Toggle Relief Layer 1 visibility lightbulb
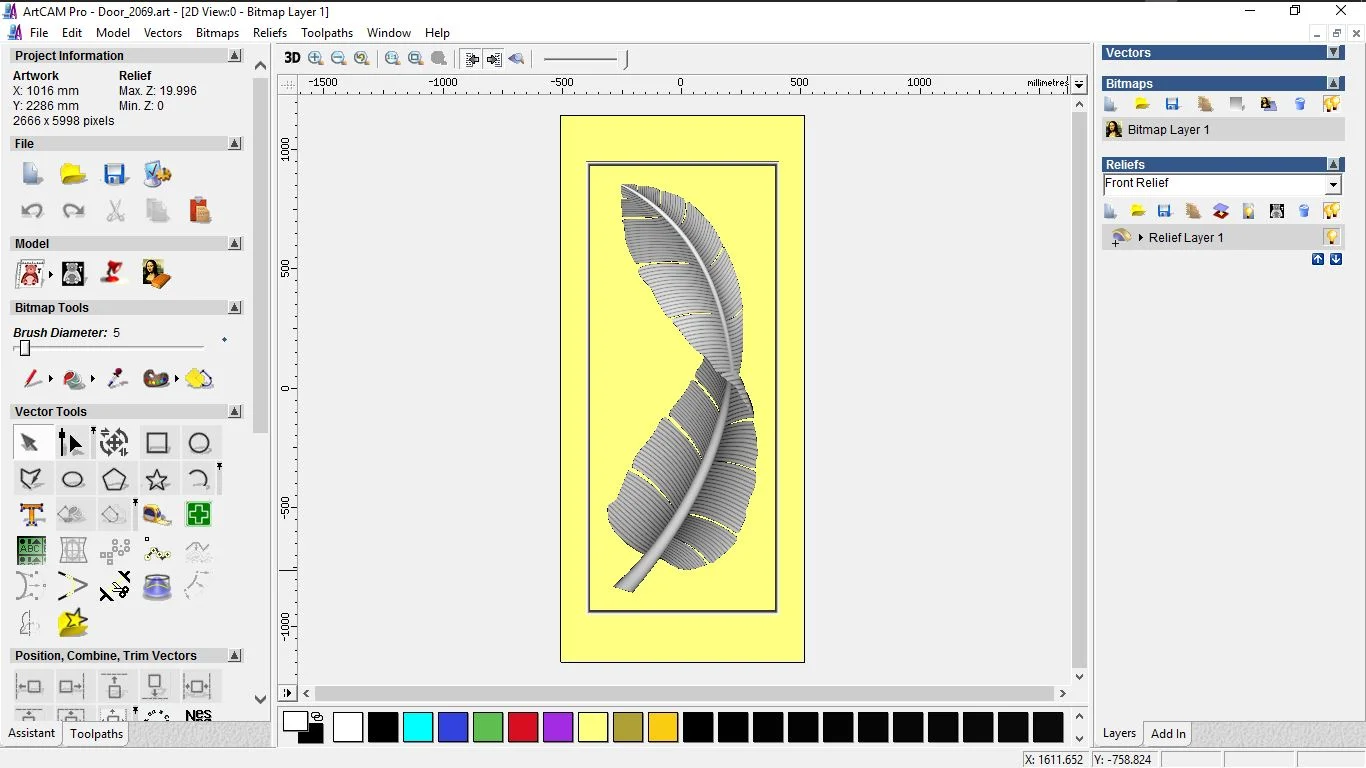1366x768 pixels. click(x=1331, y=237)
